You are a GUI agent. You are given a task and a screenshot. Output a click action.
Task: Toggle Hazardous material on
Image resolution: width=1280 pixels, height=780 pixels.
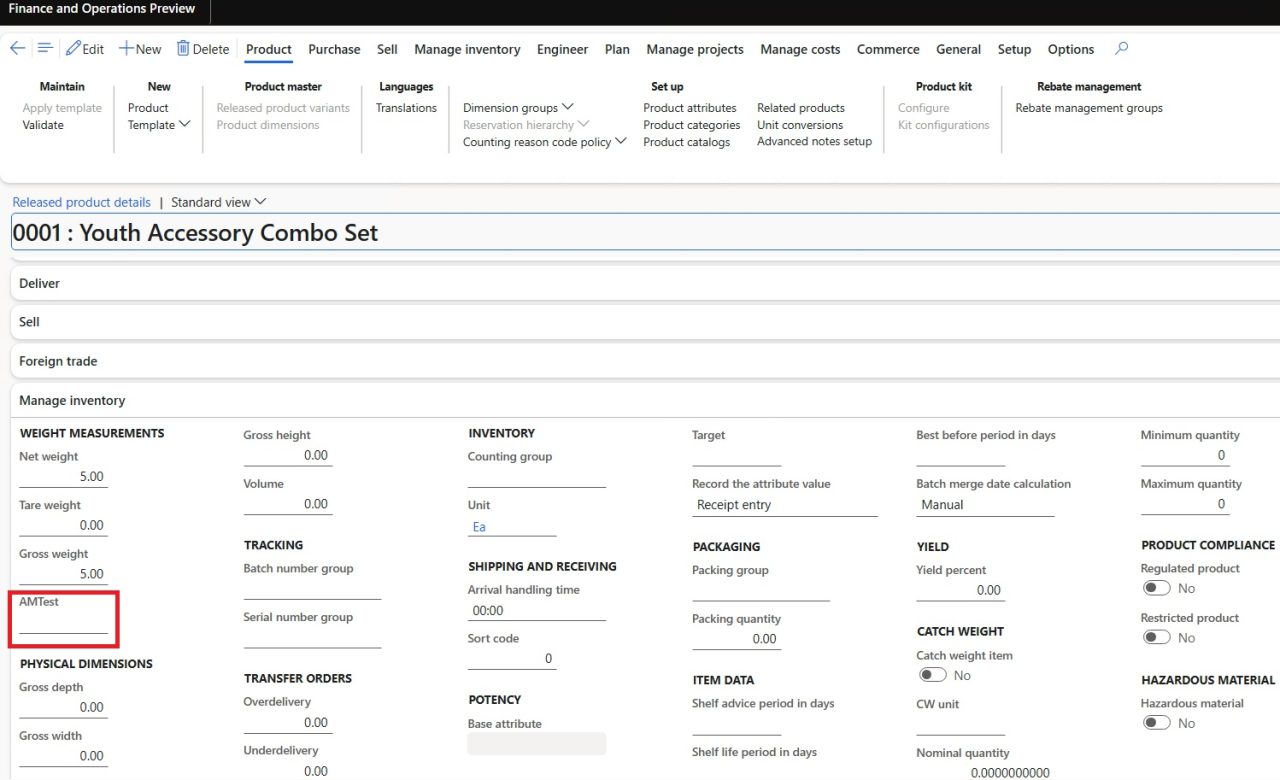click(1157, 722)
